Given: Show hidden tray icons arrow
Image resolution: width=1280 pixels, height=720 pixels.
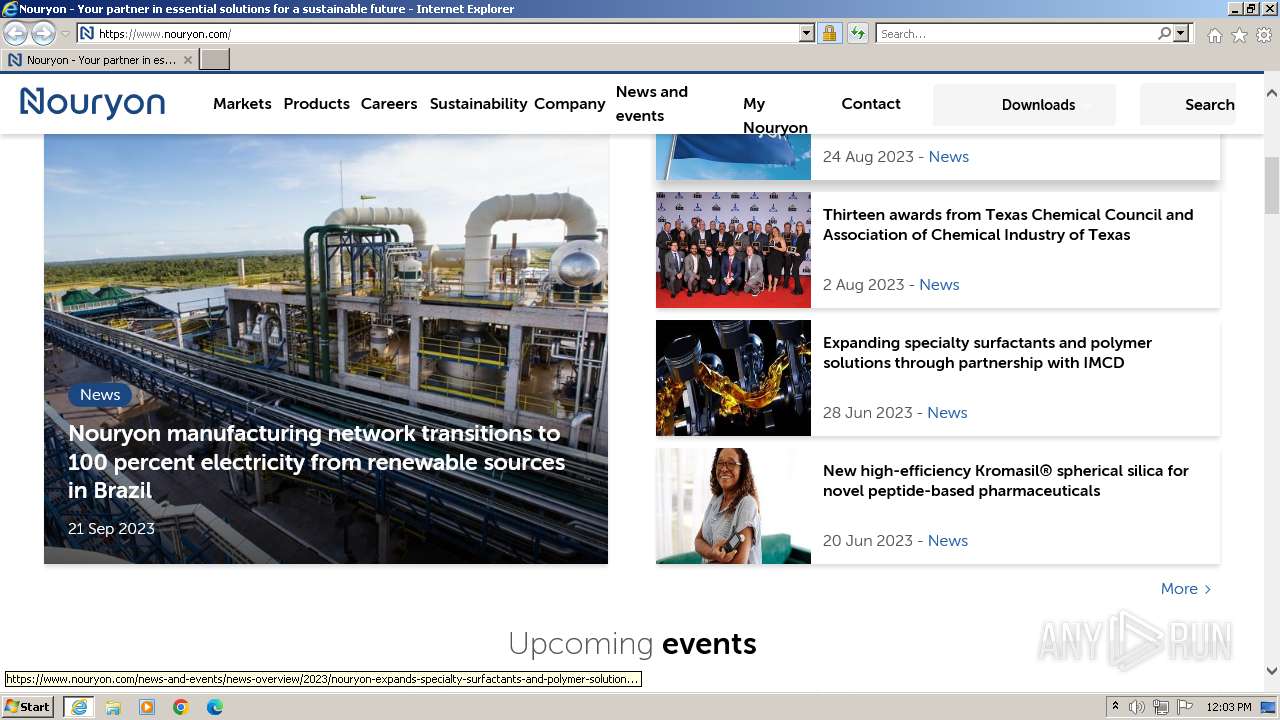Looking at the screenshot, I should click(1115, 707).
